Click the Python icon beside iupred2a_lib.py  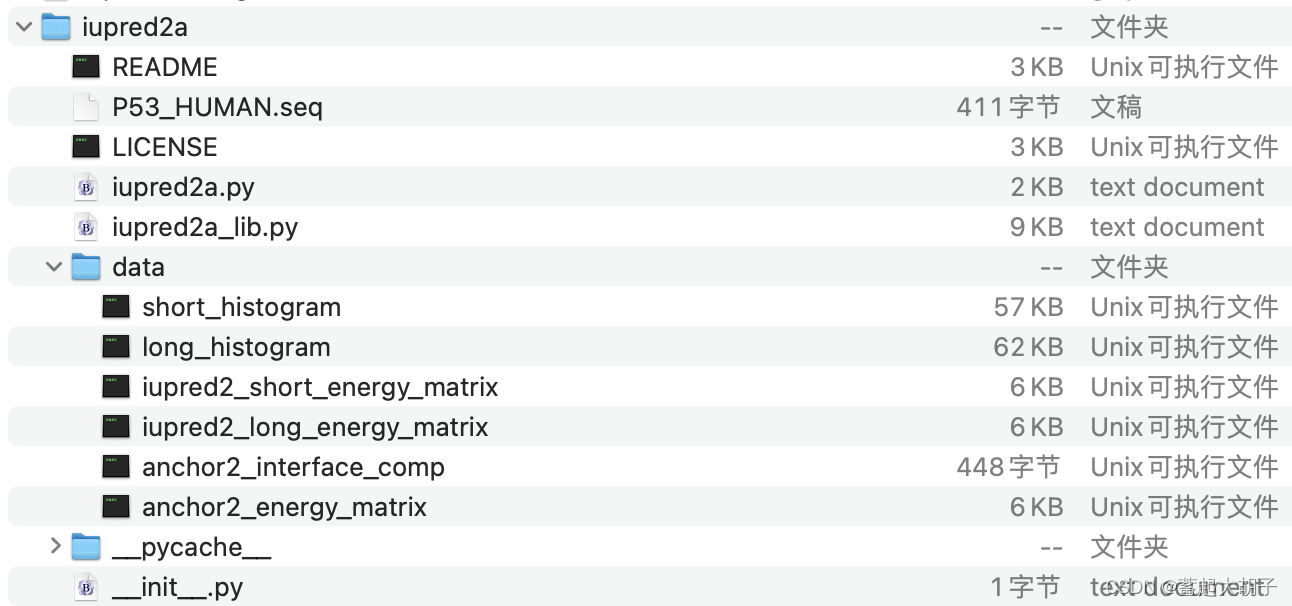[x=85, y=227]
